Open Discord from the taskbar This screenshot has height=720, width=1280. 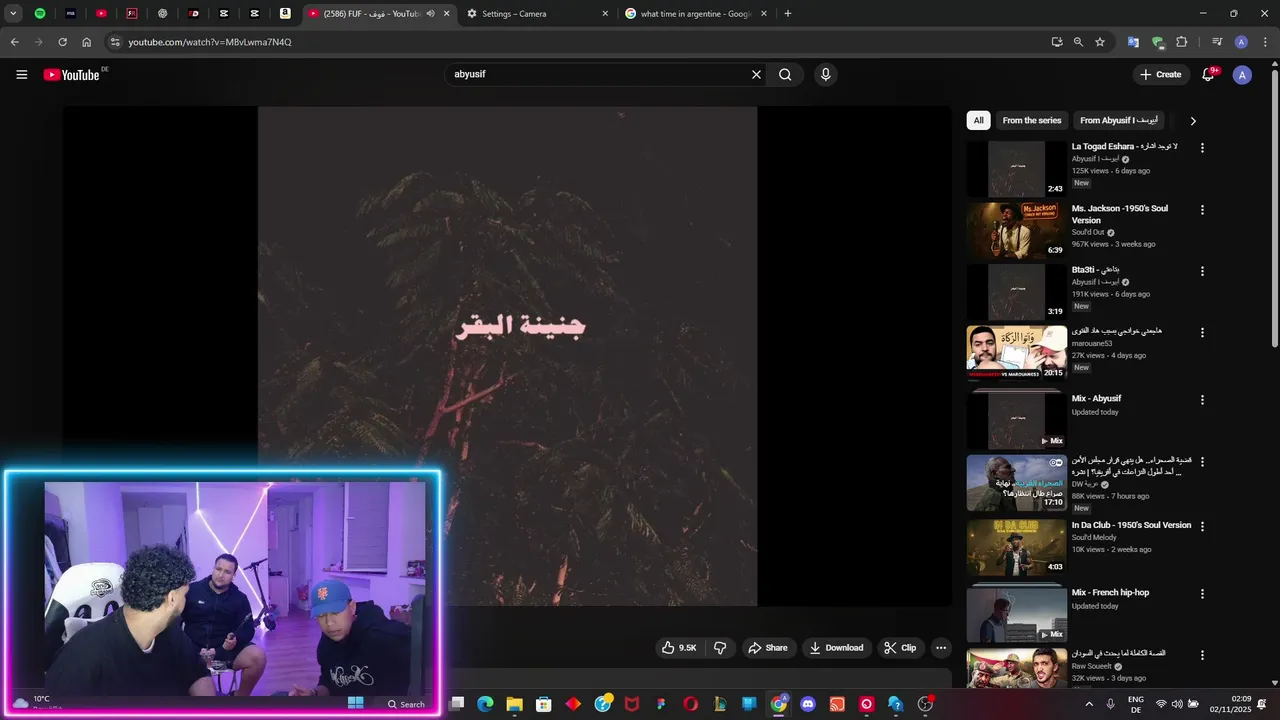[x=808, y=704]
